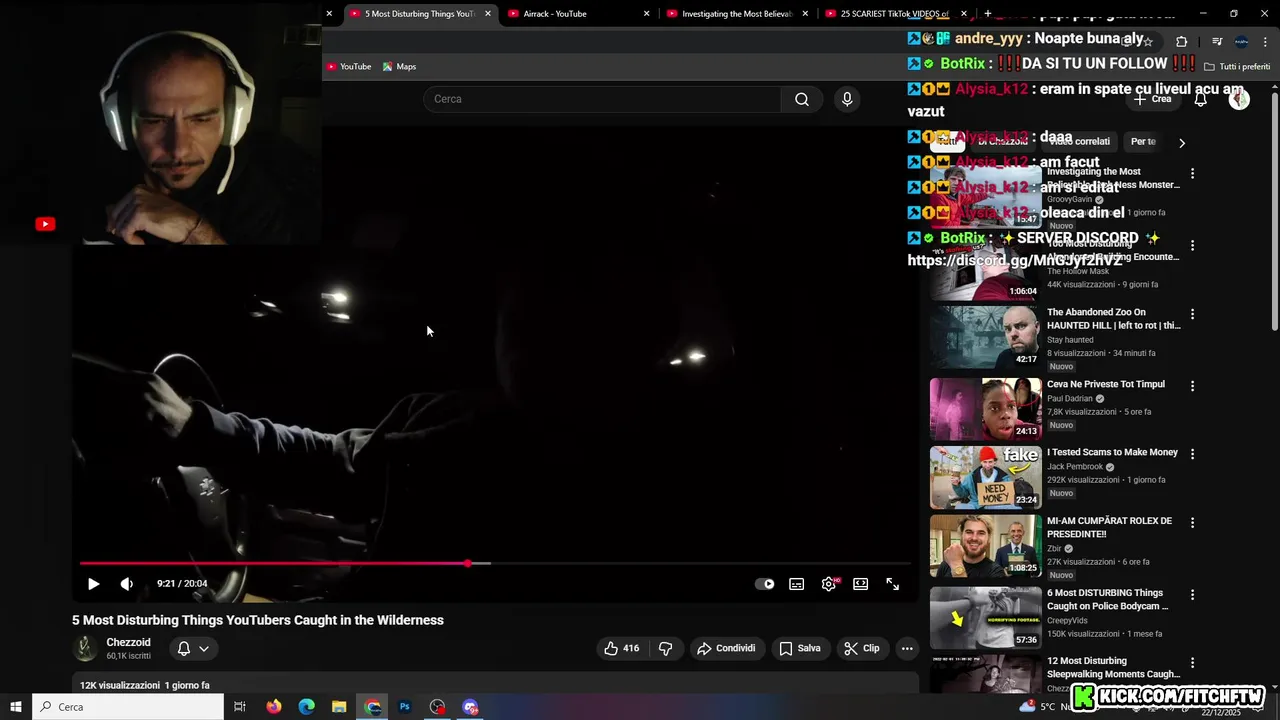
Task: Open the Chrome three-dot menu
Action: (x=1266, y=41)
